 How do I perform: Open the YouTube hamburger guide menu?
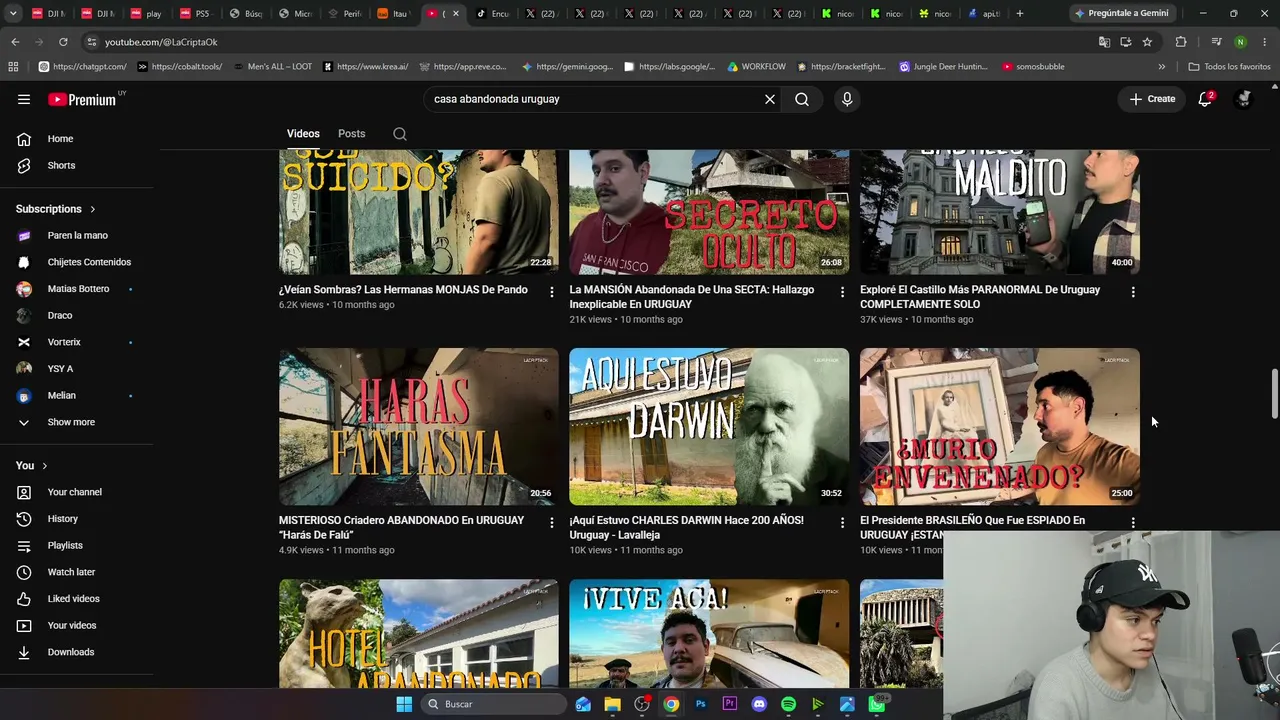click(x=24, y=99)
